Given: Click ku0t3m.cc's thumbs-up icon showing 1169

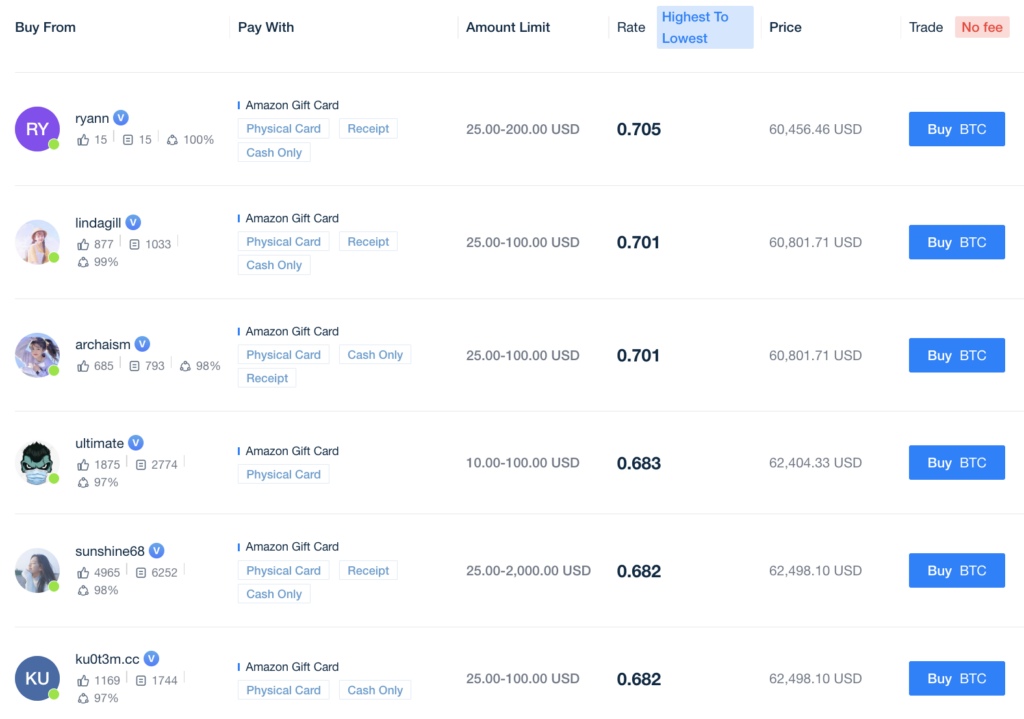Looking at the screenshot, I should [x=83, y=680].
